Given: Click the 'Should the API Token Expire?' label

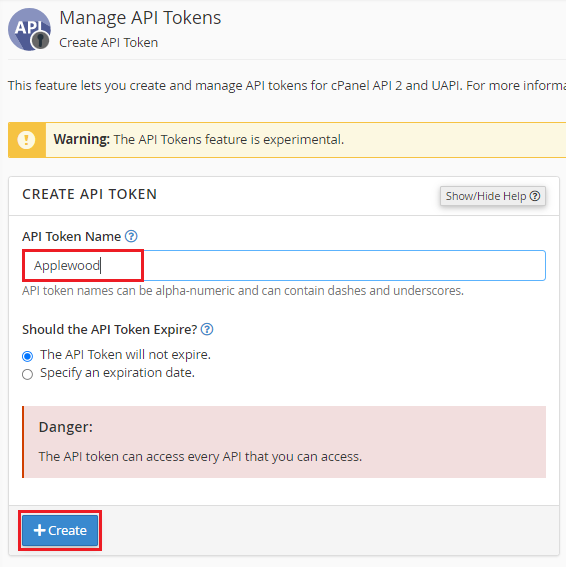Looking at the screenshot, I should (110, 330).
